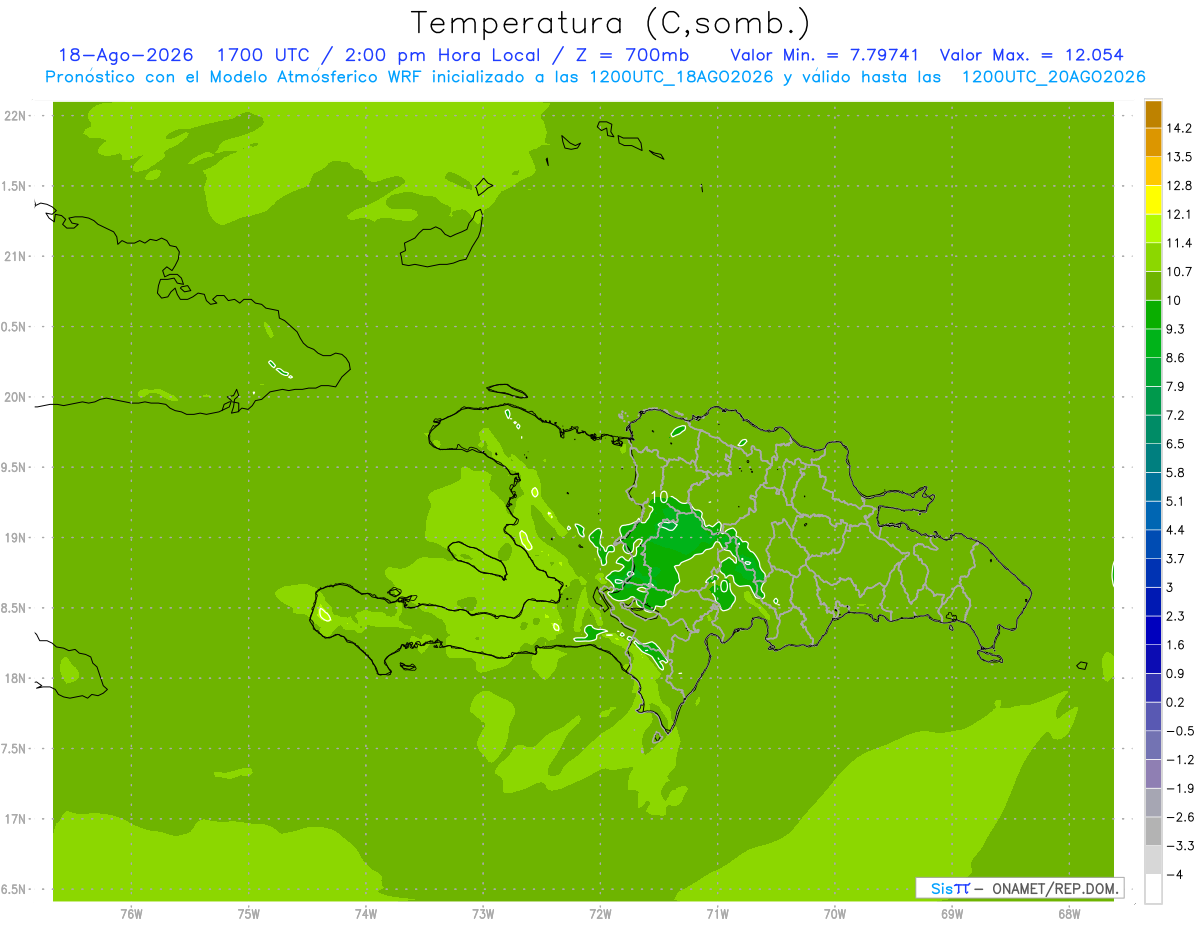This screenshot has width=1200, height=927.
Task: Click the "0.9" colorbar label
Action: [x=1175, y=674]
